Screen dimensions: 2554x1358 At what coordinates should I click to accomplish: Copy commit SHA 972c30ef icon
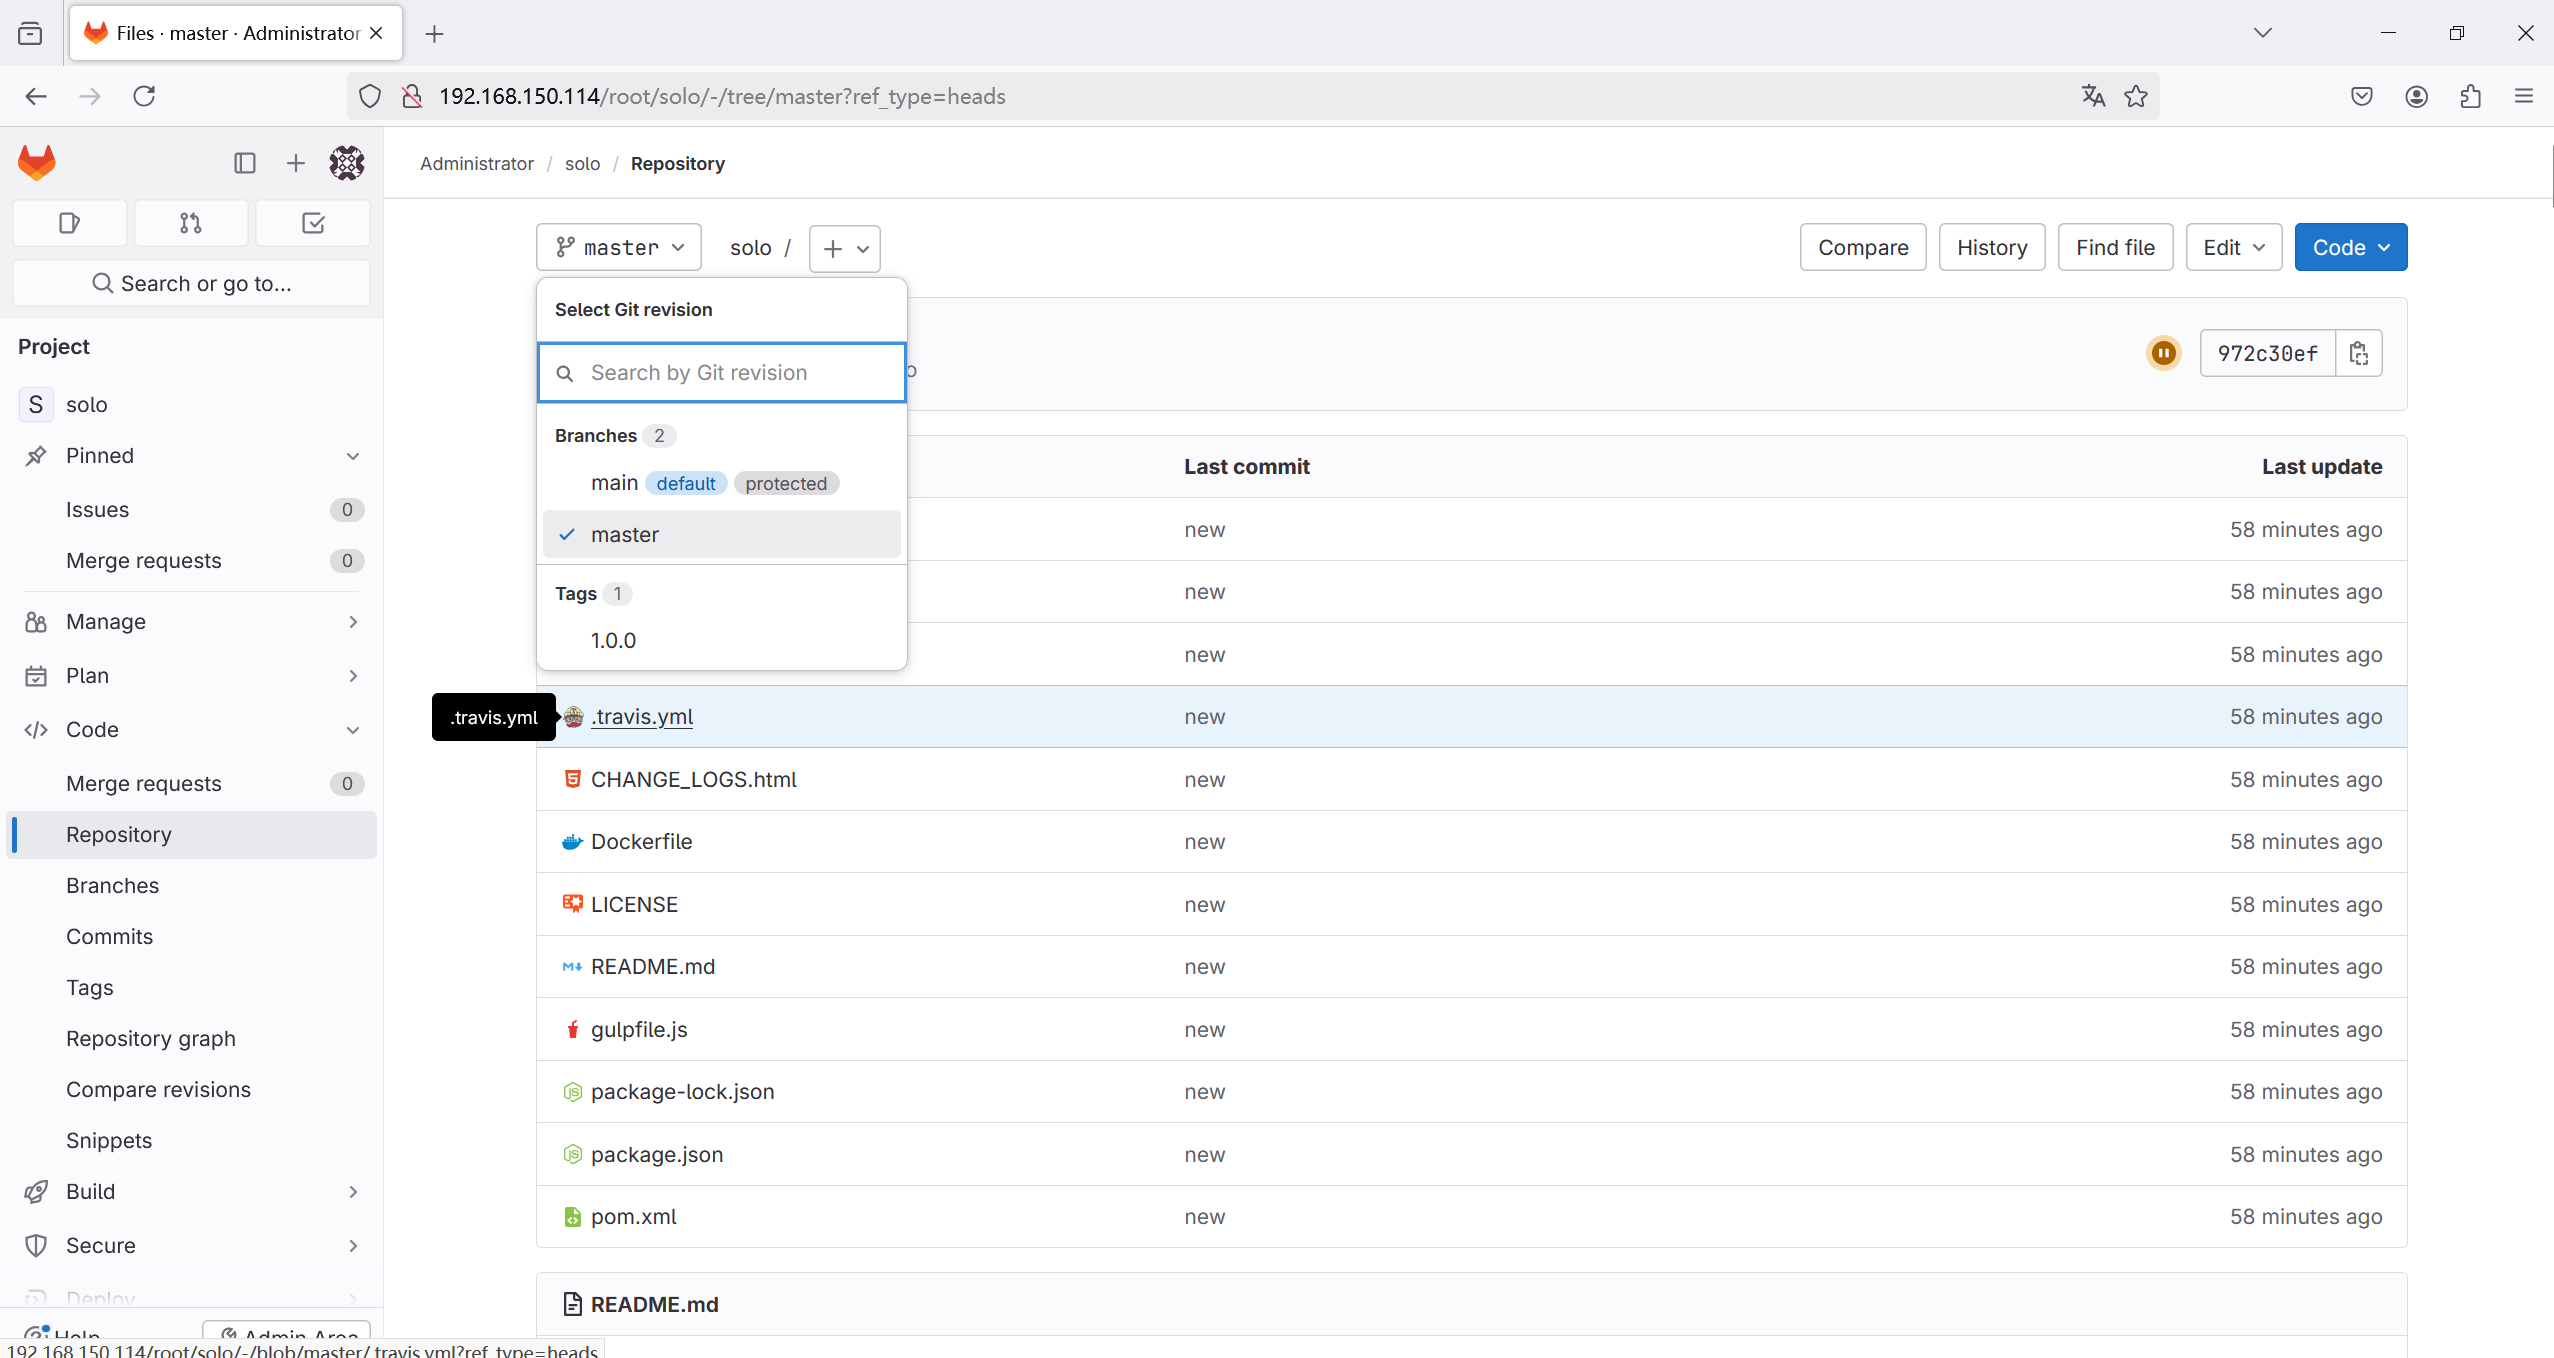tap(2359, 353)
